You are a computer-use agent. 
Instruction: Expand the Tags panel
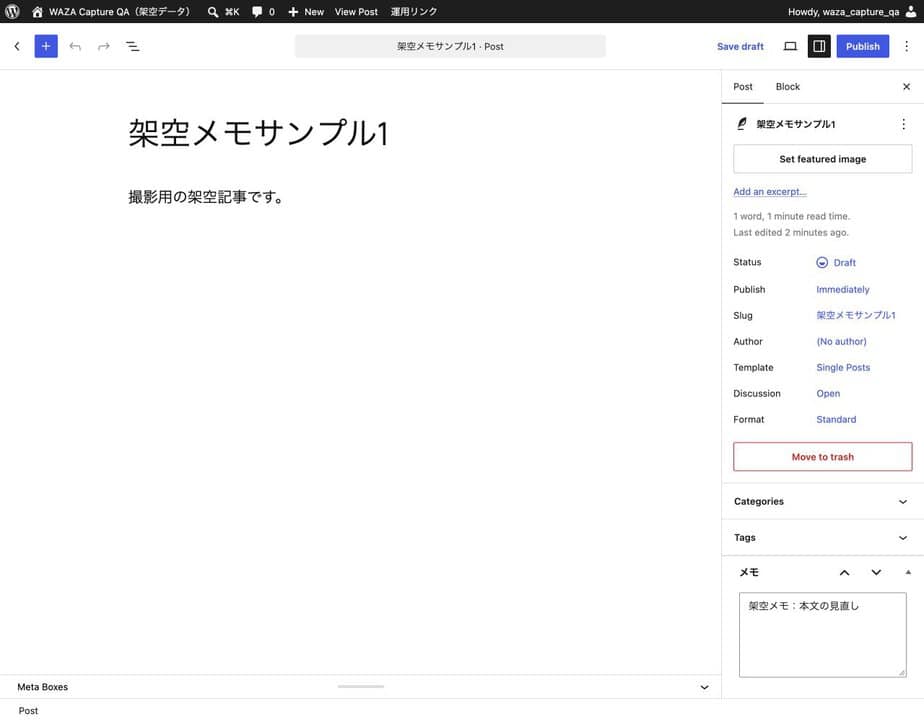(823, 538)
